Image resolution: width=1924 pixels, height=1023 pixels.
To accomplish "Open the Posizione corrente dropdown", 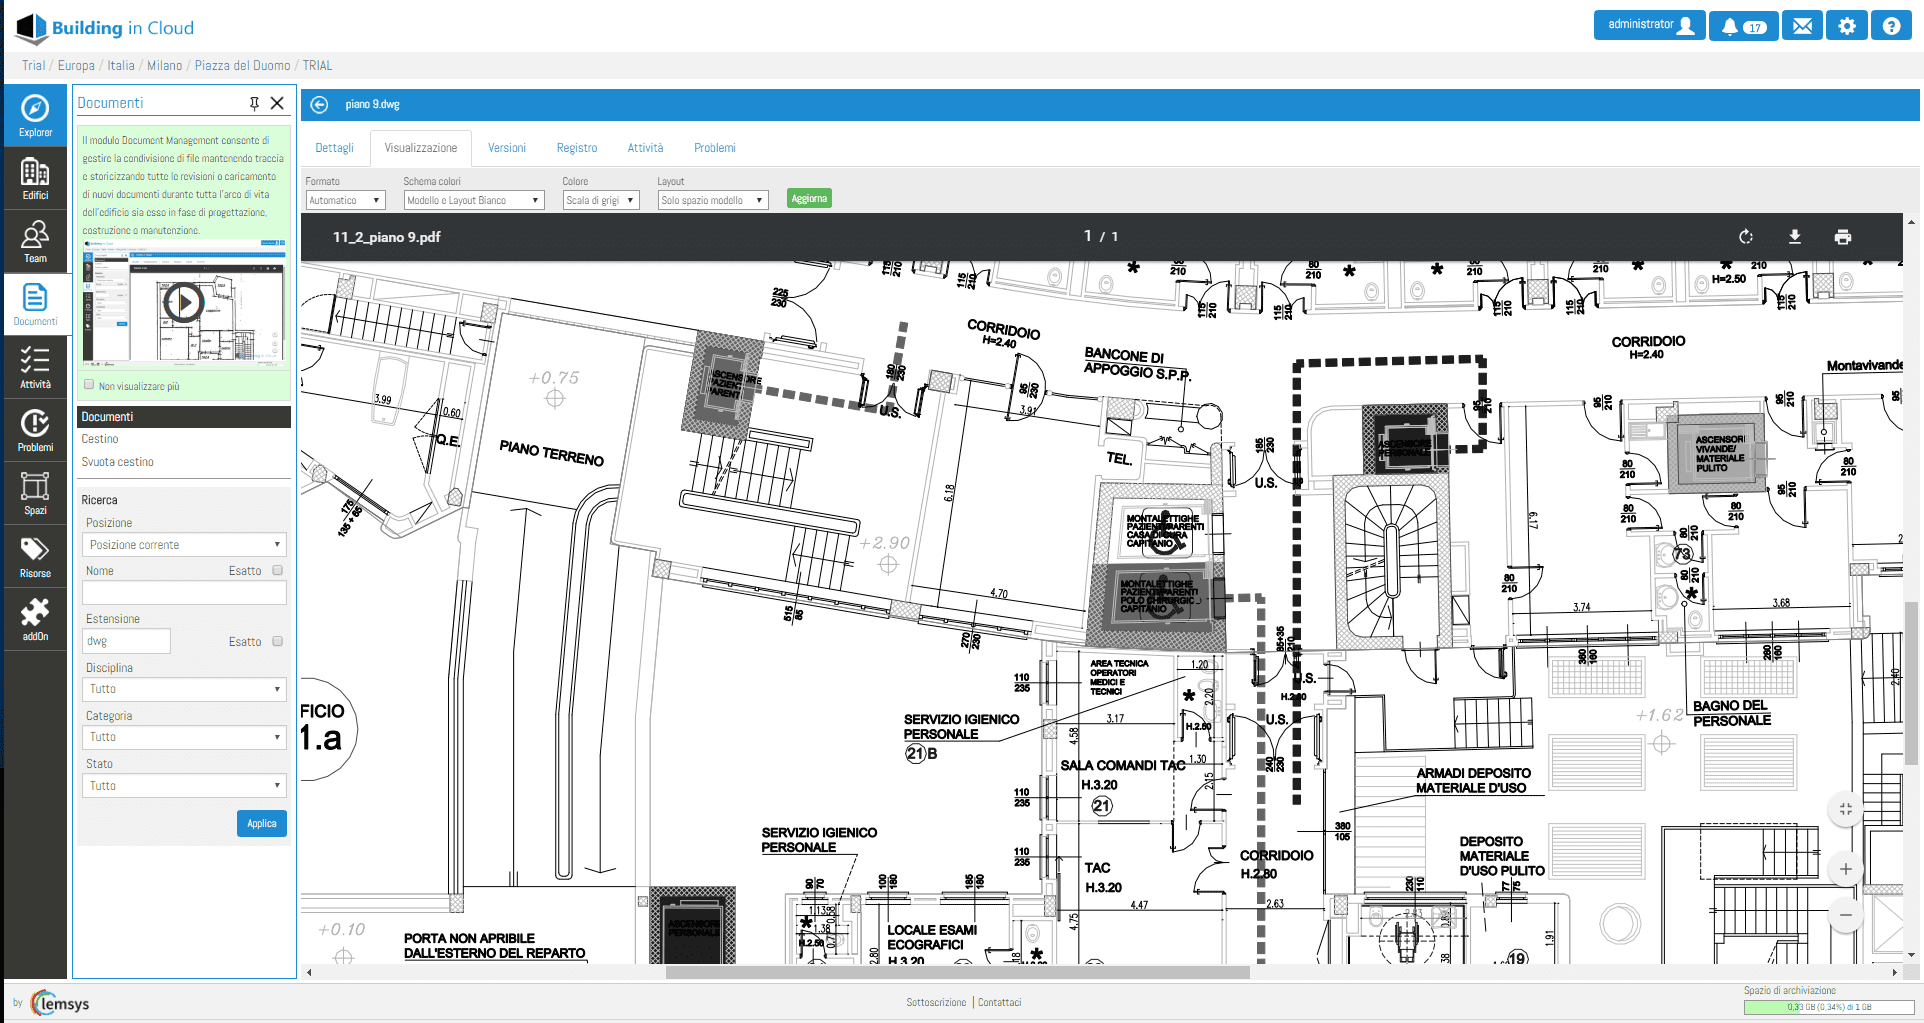I will tap(184, 545).
